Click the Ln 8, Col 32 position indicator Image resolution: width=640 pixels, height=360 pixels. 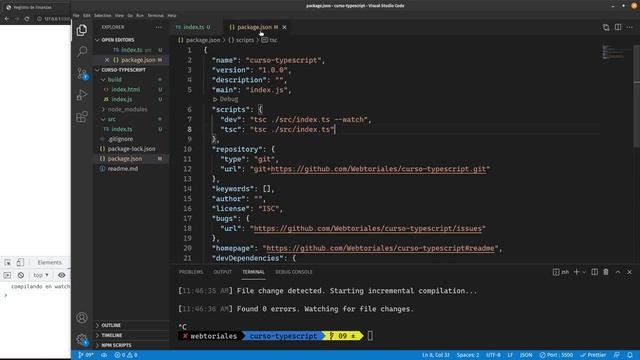(x=436, y=355)
